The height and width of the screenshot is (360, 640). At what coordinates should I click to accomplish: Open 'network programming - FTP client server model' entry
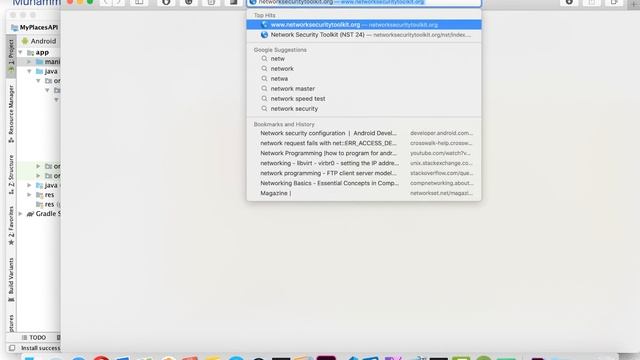[364, 173]
